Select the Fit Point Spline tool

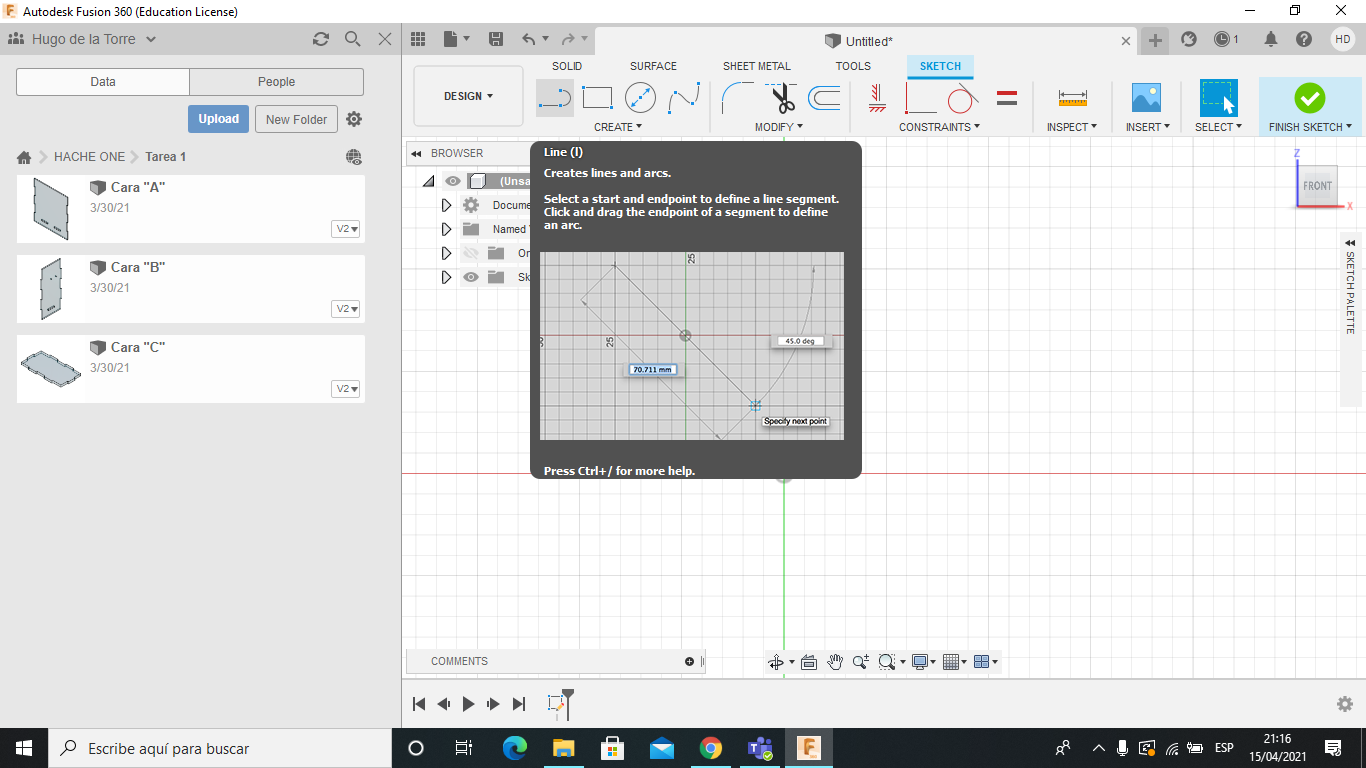[684, 98]
